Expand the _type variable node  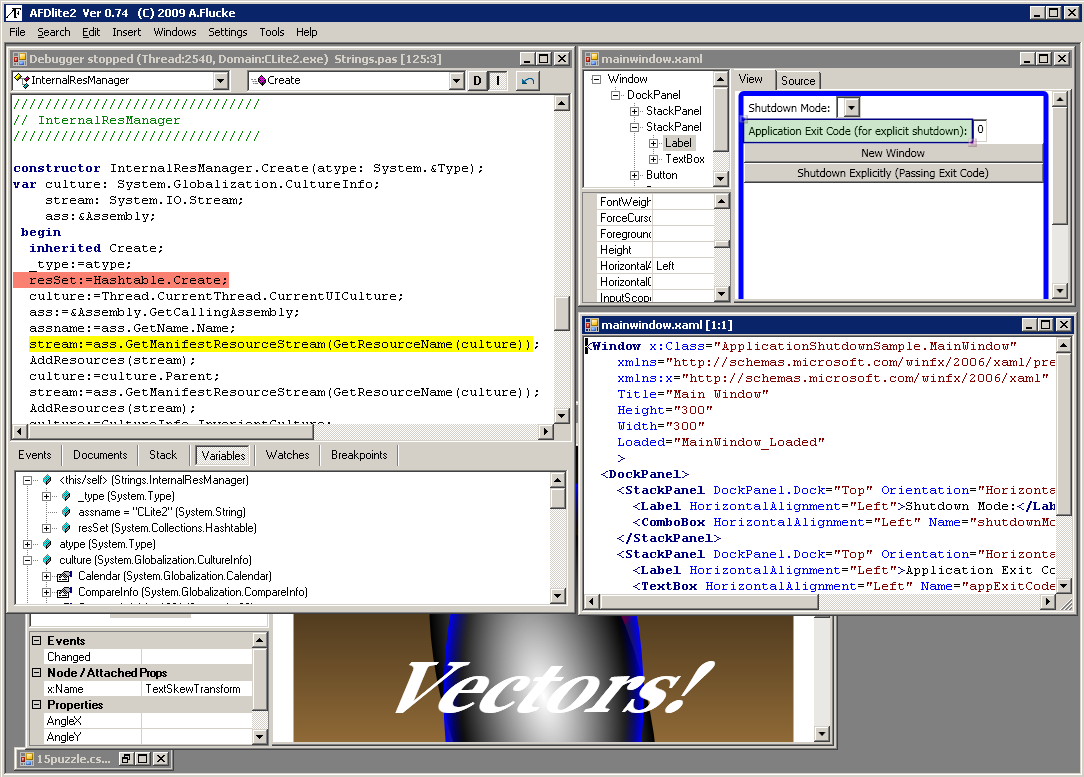click(x=46, y=496)
